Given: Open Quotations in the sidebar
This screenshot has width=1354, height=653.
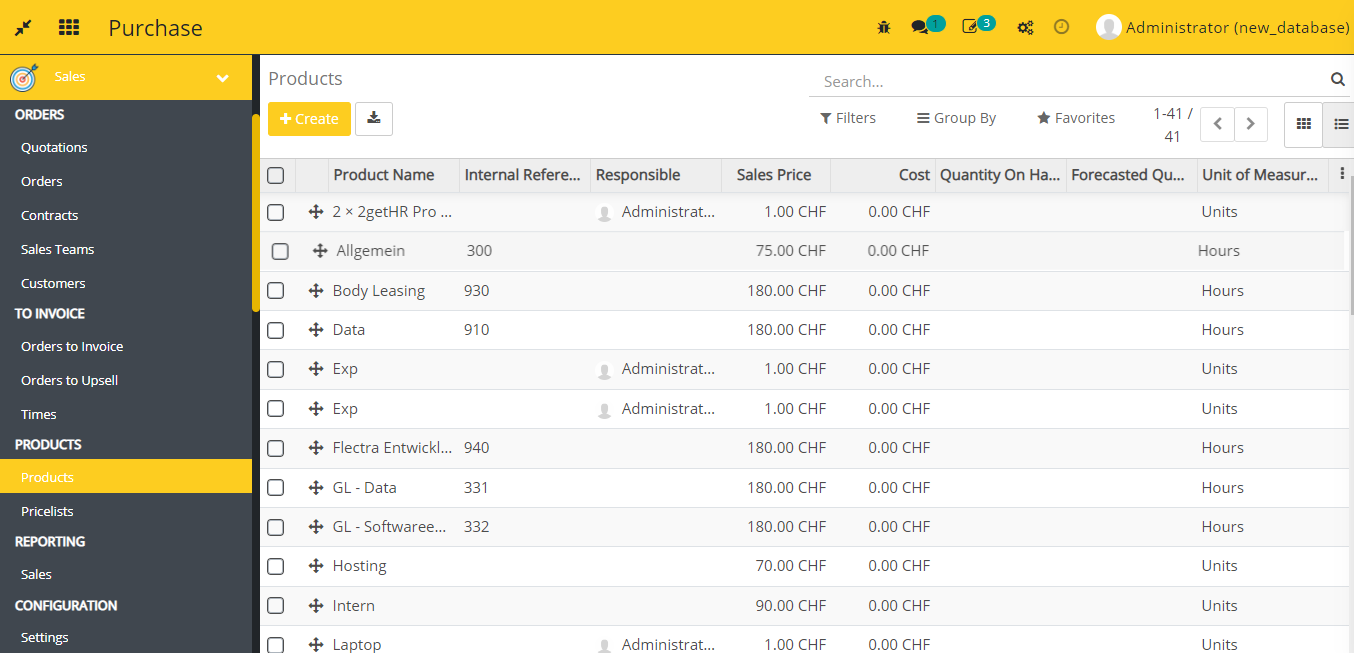Looking at the screenshot, I should pos(54,147).
